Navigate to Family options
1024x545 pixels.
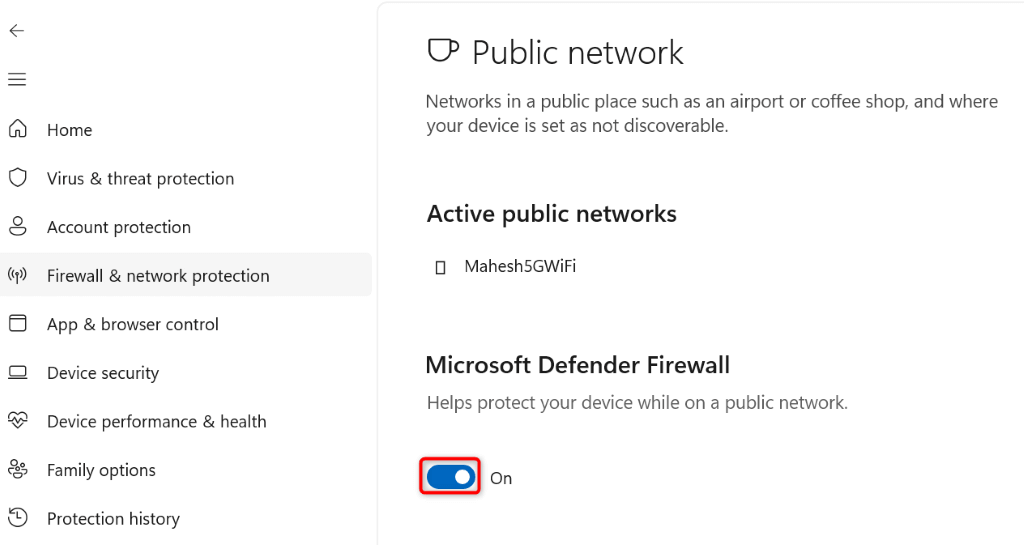coord(101,470)
